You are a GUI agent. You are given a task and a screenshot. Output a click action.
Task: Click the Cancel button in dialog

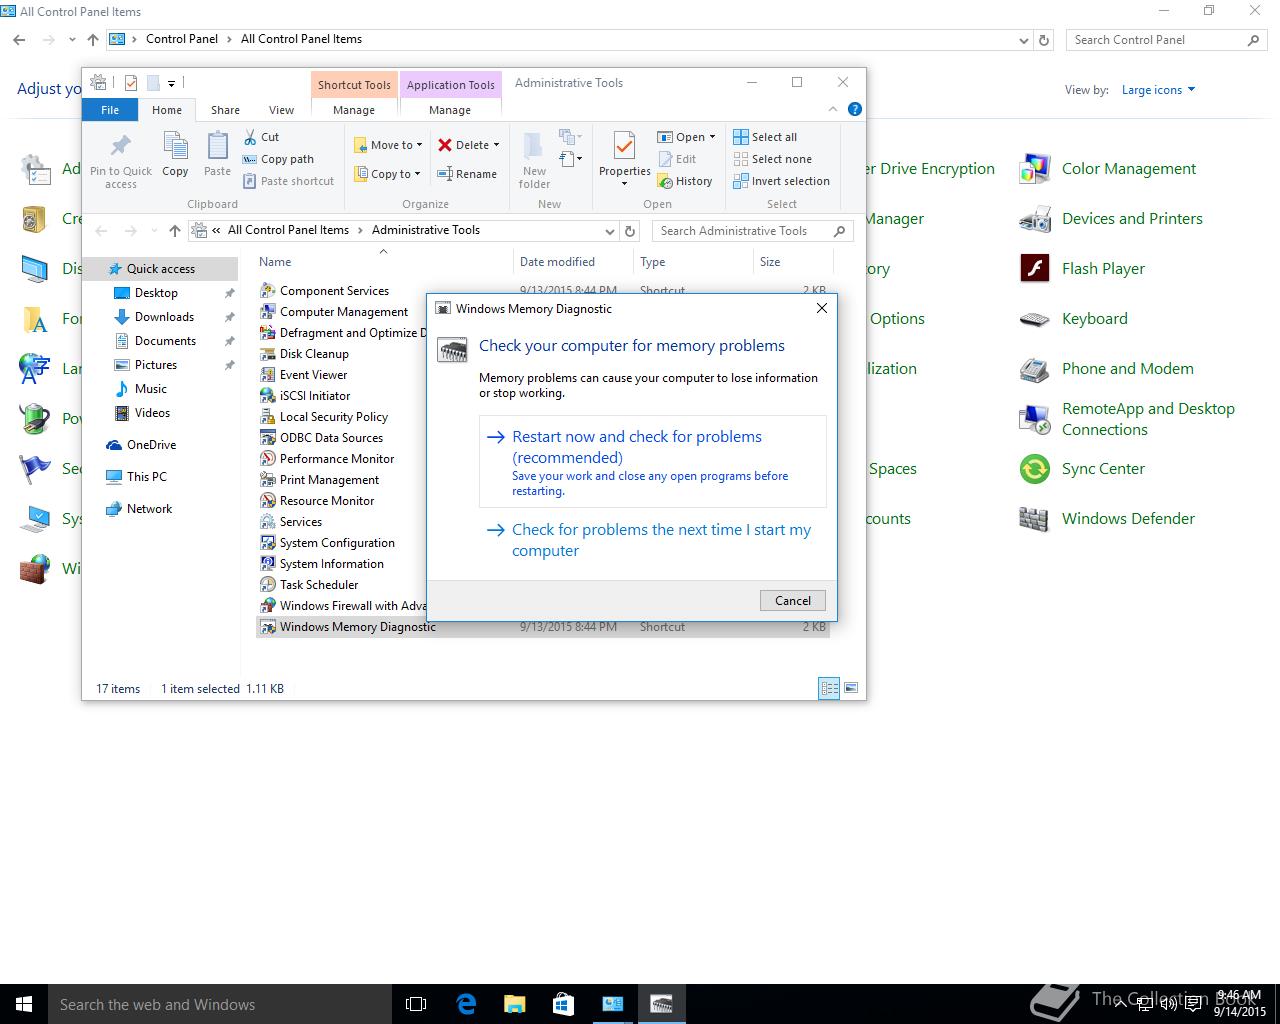(793, 600)
